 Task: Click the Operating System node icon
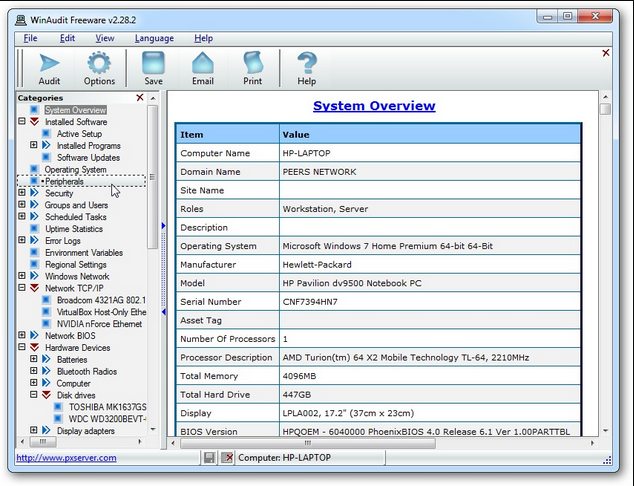[x=34, y=169]
